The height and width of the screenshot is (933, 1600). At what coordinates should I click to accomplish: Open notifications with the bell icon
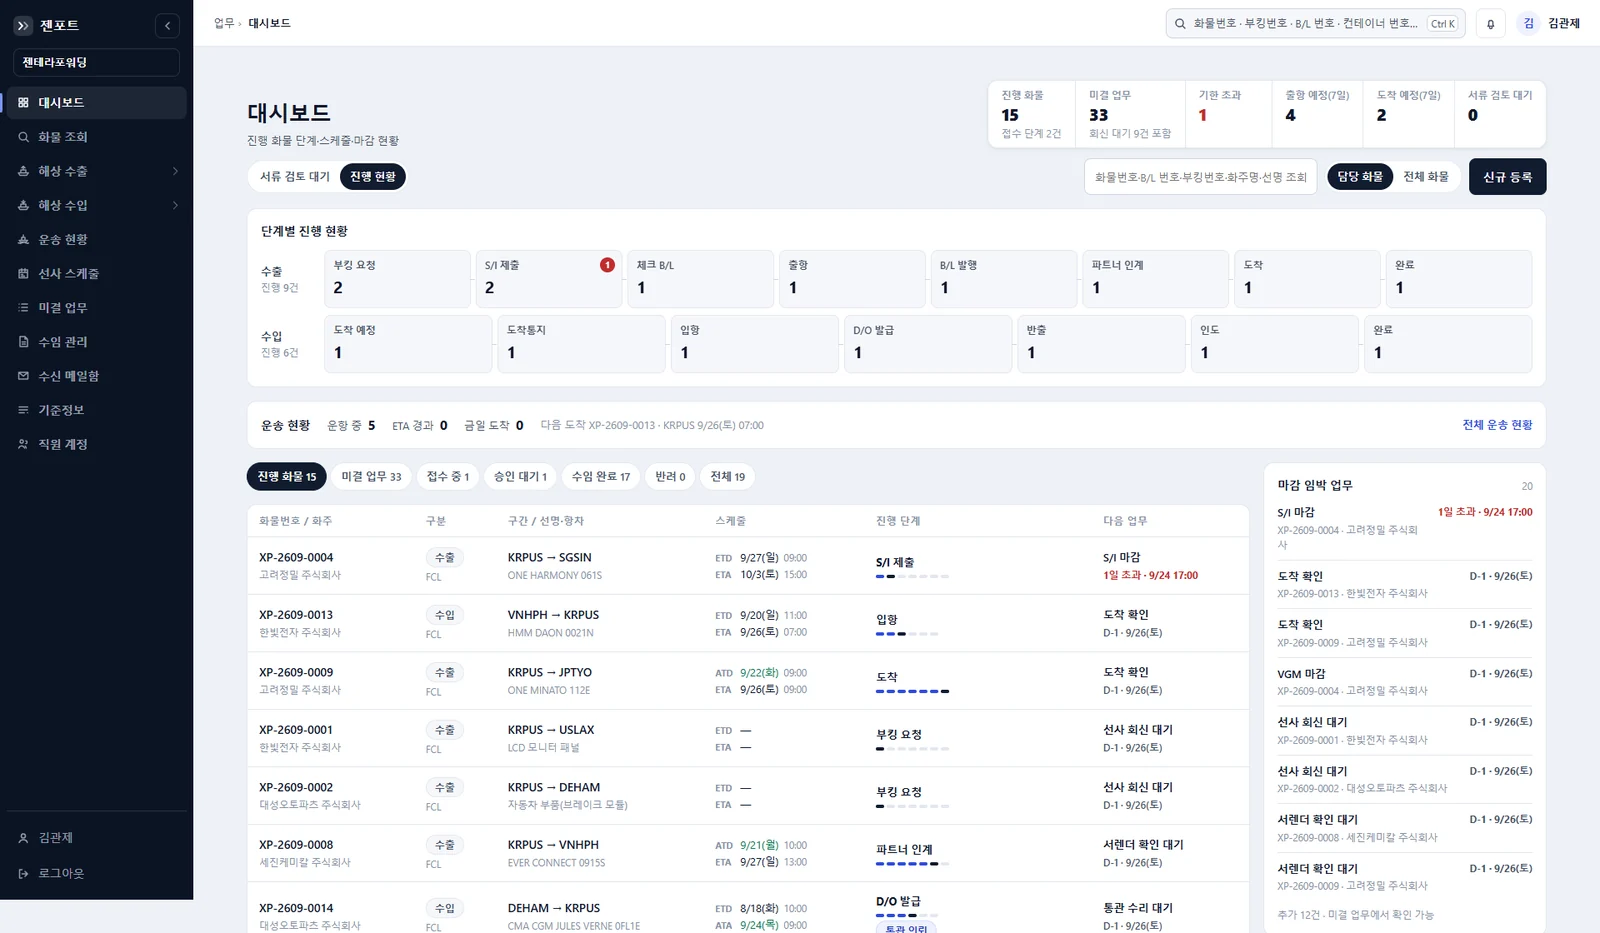pos(1490,24)
